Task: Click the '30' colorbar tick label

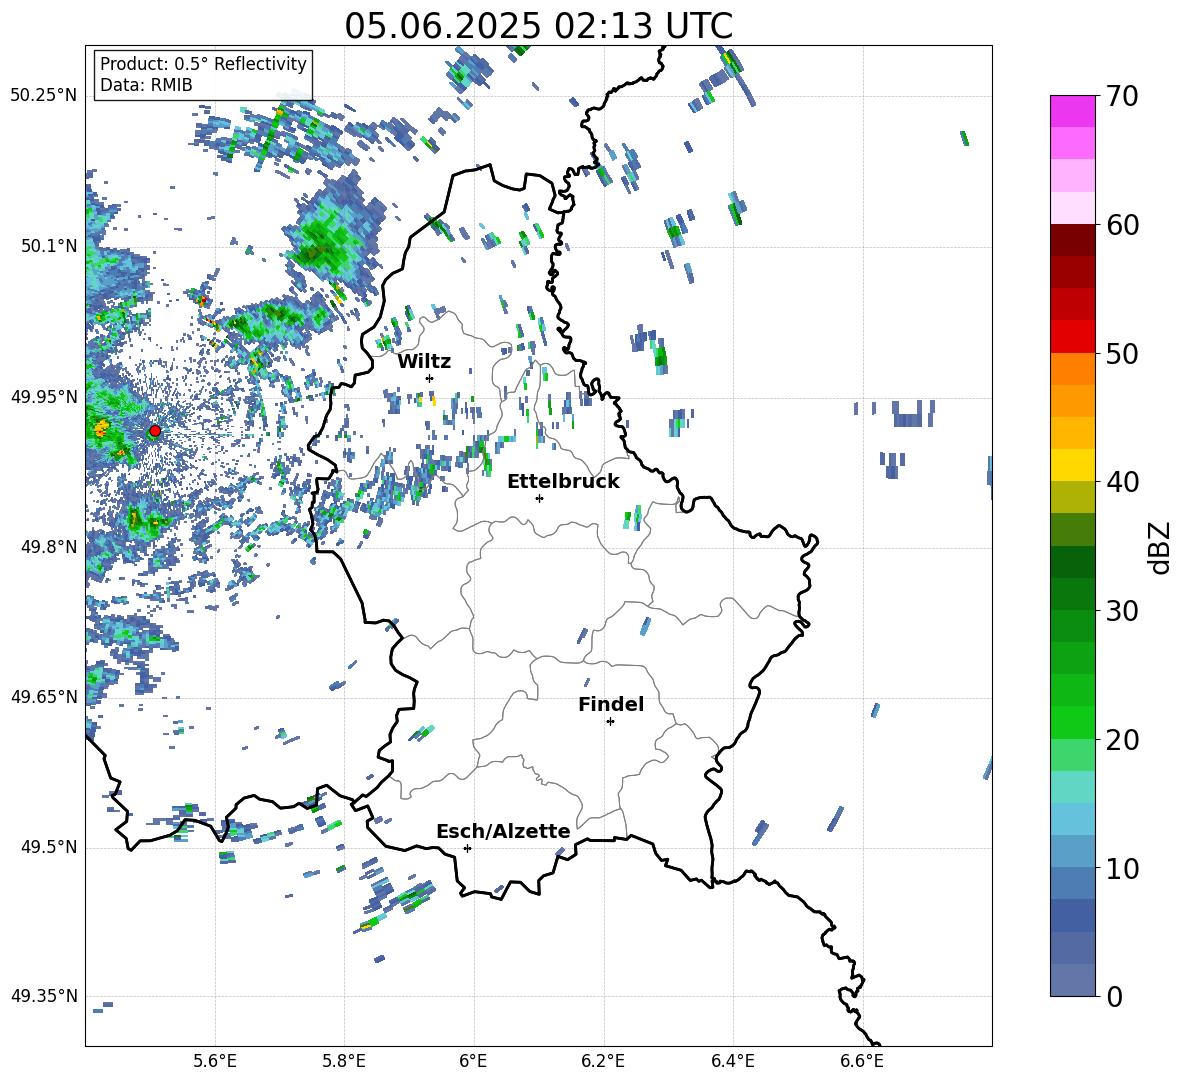Action: [1123, 611]
